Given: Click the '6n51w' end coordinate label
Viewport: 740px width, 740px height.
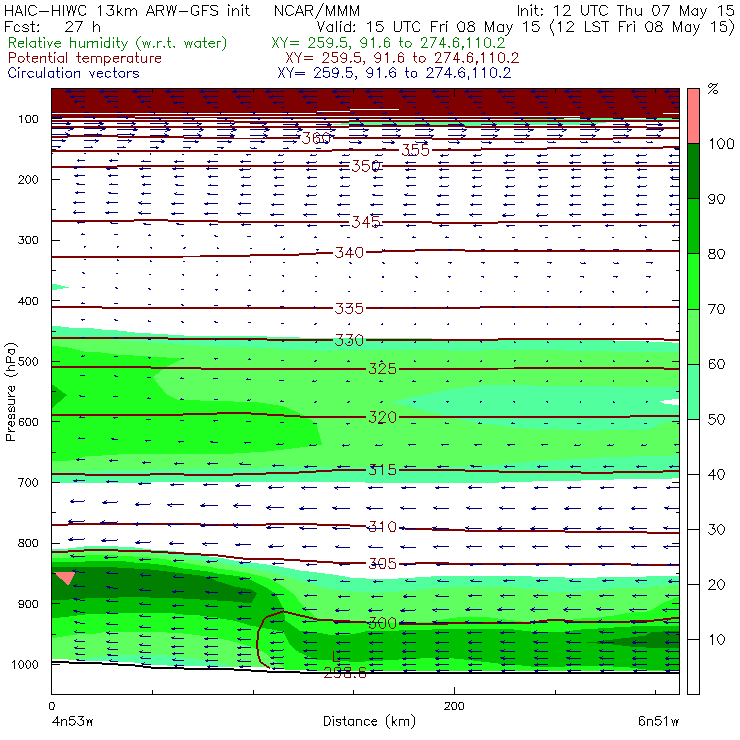Looking at the screenshot, I should [658, 721].
